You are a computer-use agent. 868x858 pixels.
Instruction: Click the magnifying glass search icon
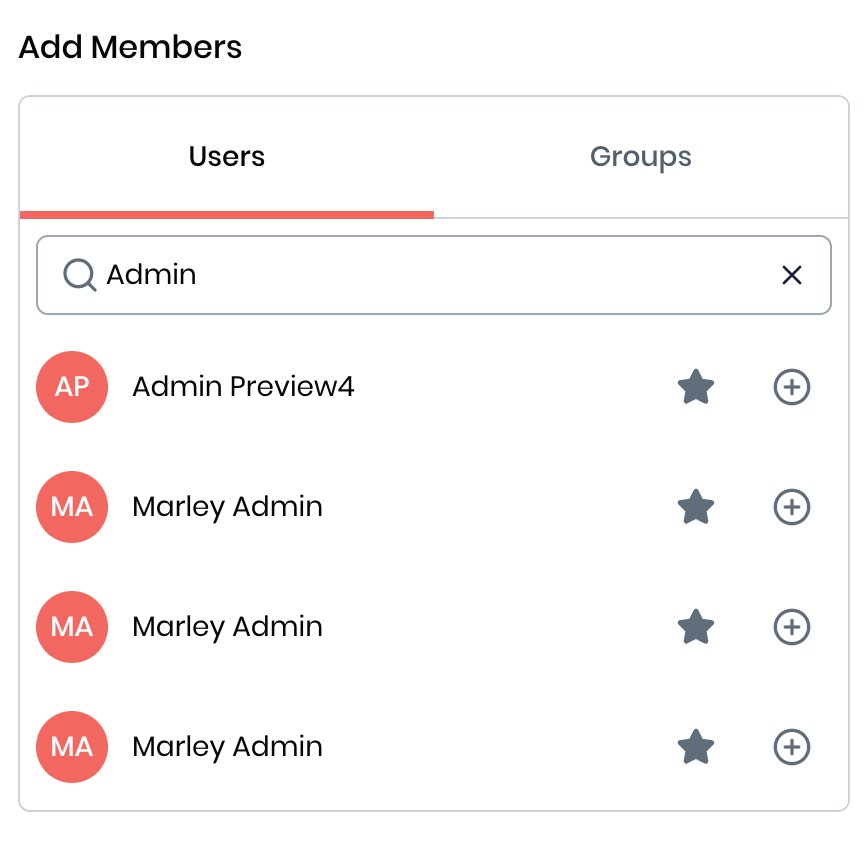click(x=79, y=275)
